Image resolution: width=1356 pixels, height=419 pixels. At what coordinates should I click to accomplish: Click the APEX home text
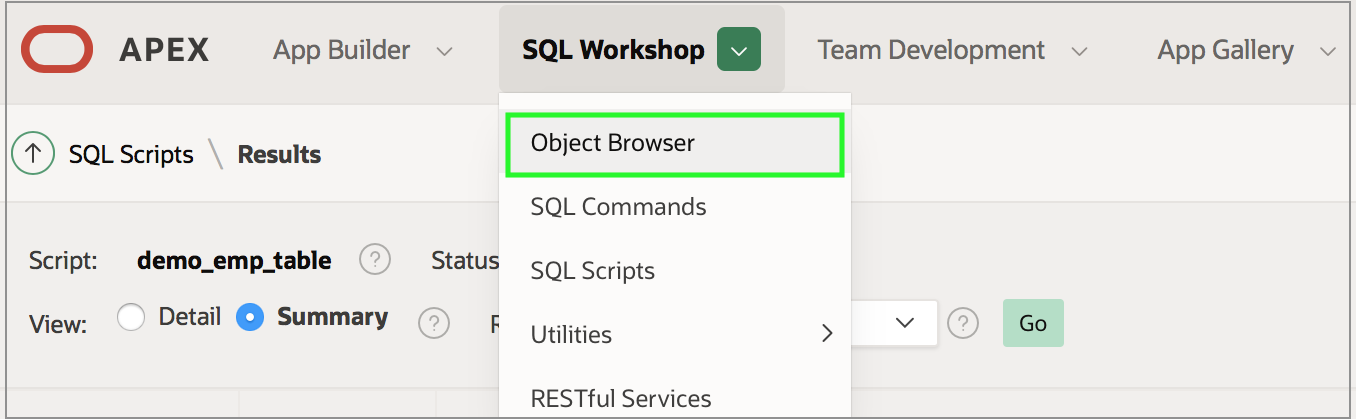point(164,50)
